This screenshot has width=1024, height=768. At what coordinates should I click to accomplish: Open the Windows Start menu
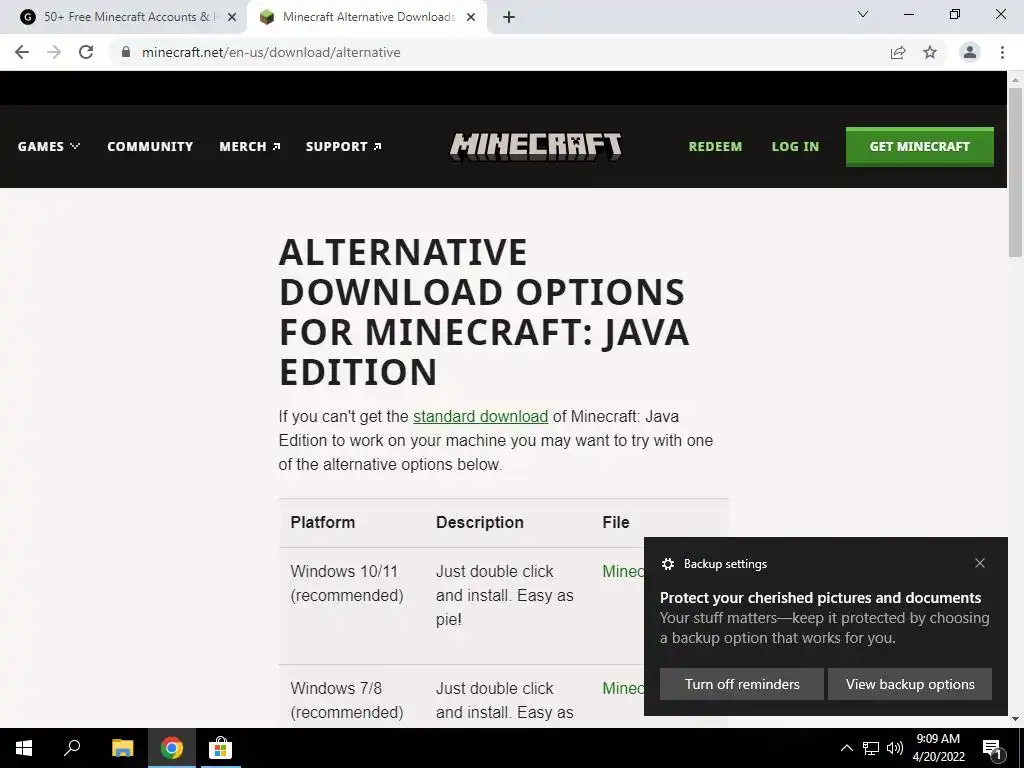24,748
